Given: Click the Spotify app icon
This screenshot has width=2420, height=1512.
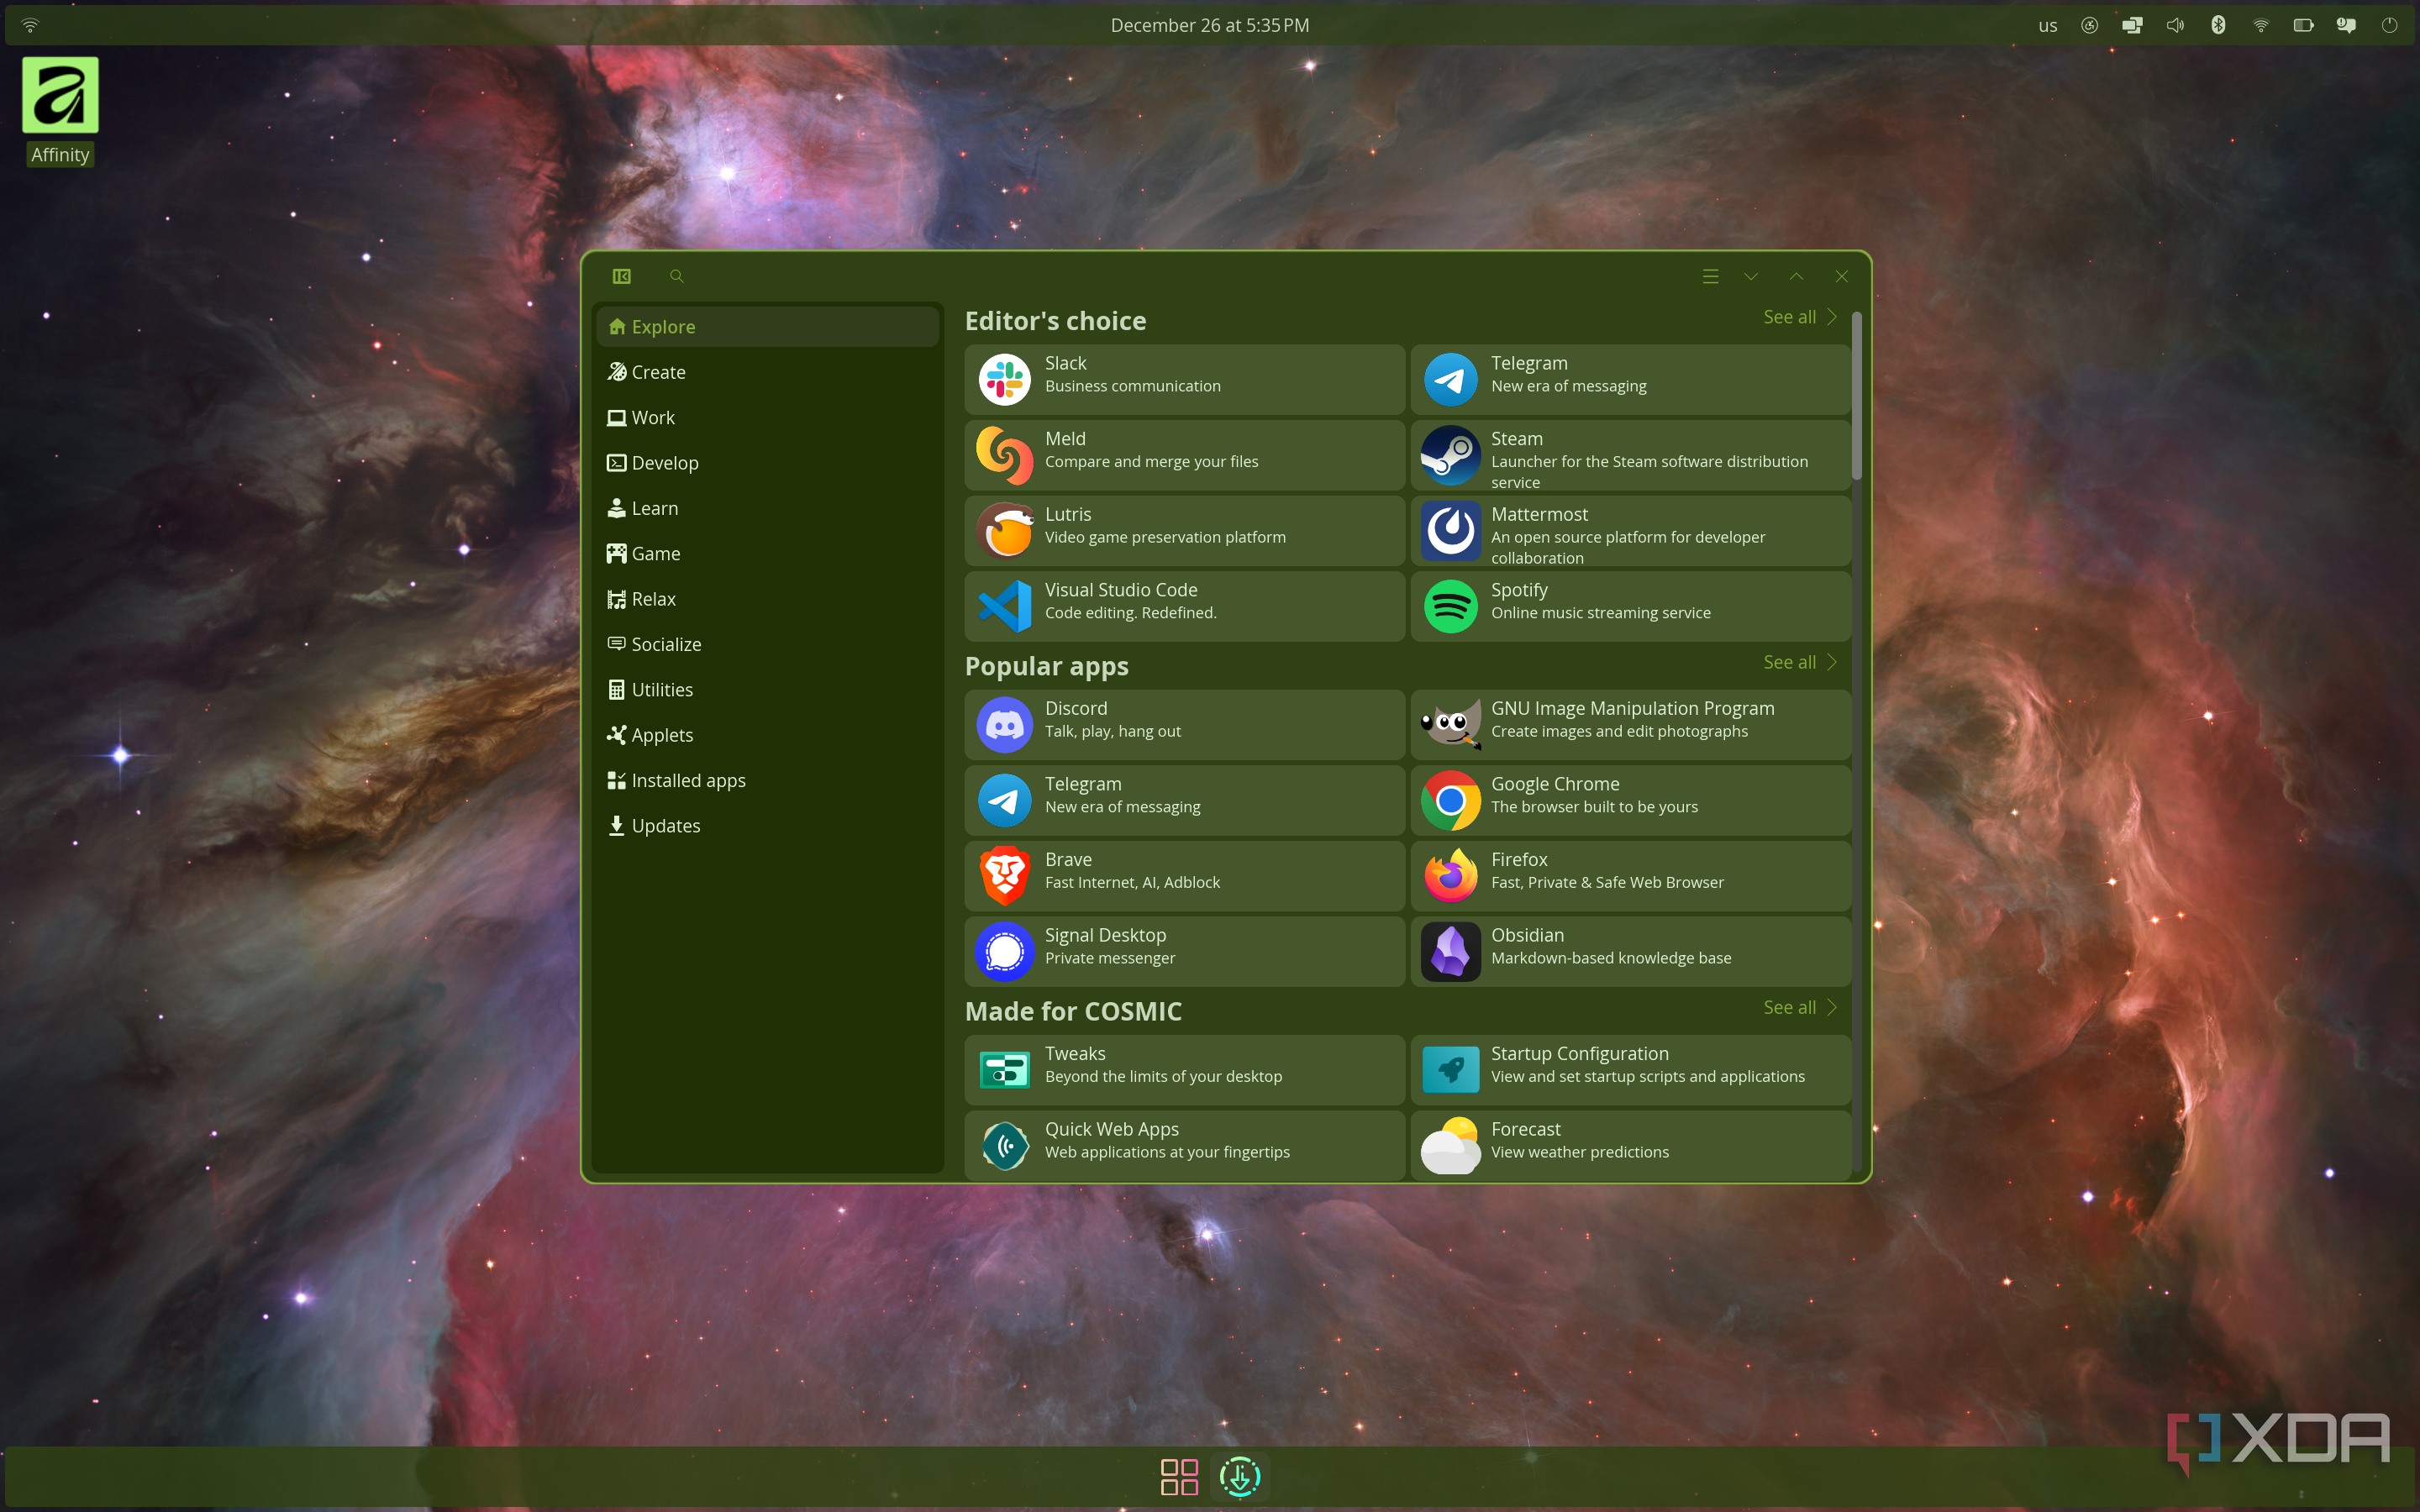Looking at the screenshot, I should 1450,606.
